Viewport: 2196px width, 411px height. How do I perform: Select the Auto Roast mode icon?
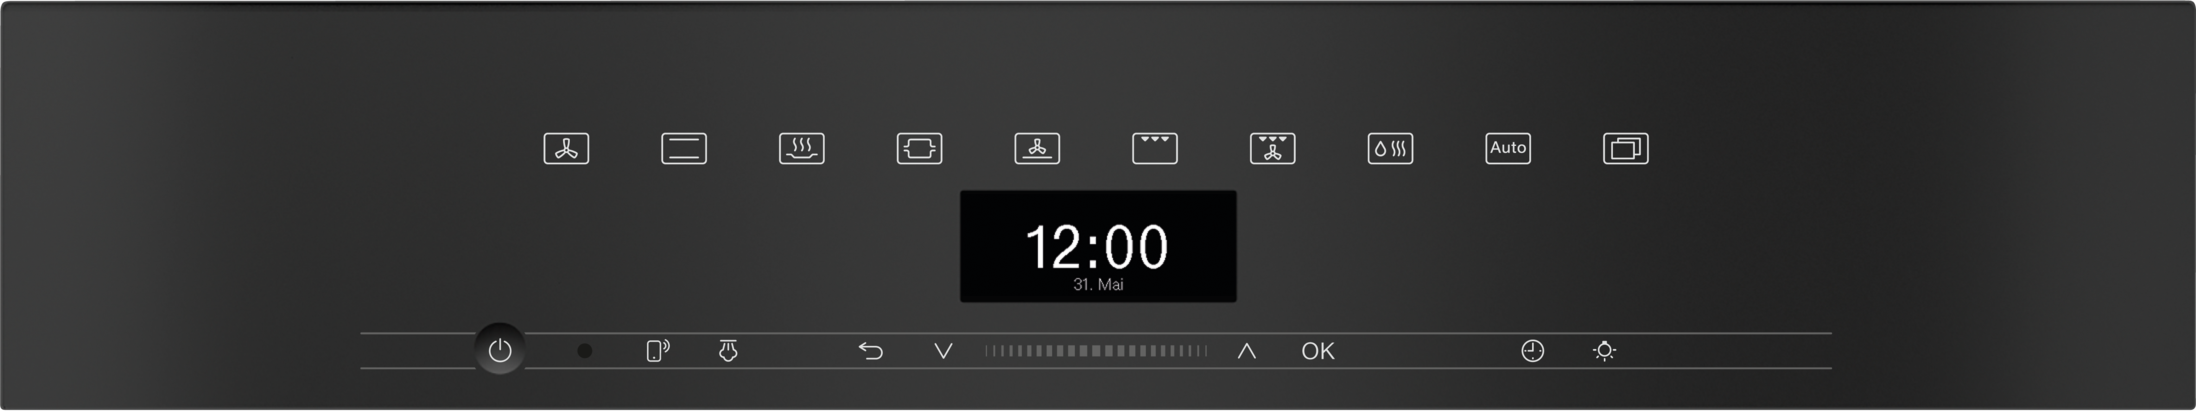click(x=920, y=149)
